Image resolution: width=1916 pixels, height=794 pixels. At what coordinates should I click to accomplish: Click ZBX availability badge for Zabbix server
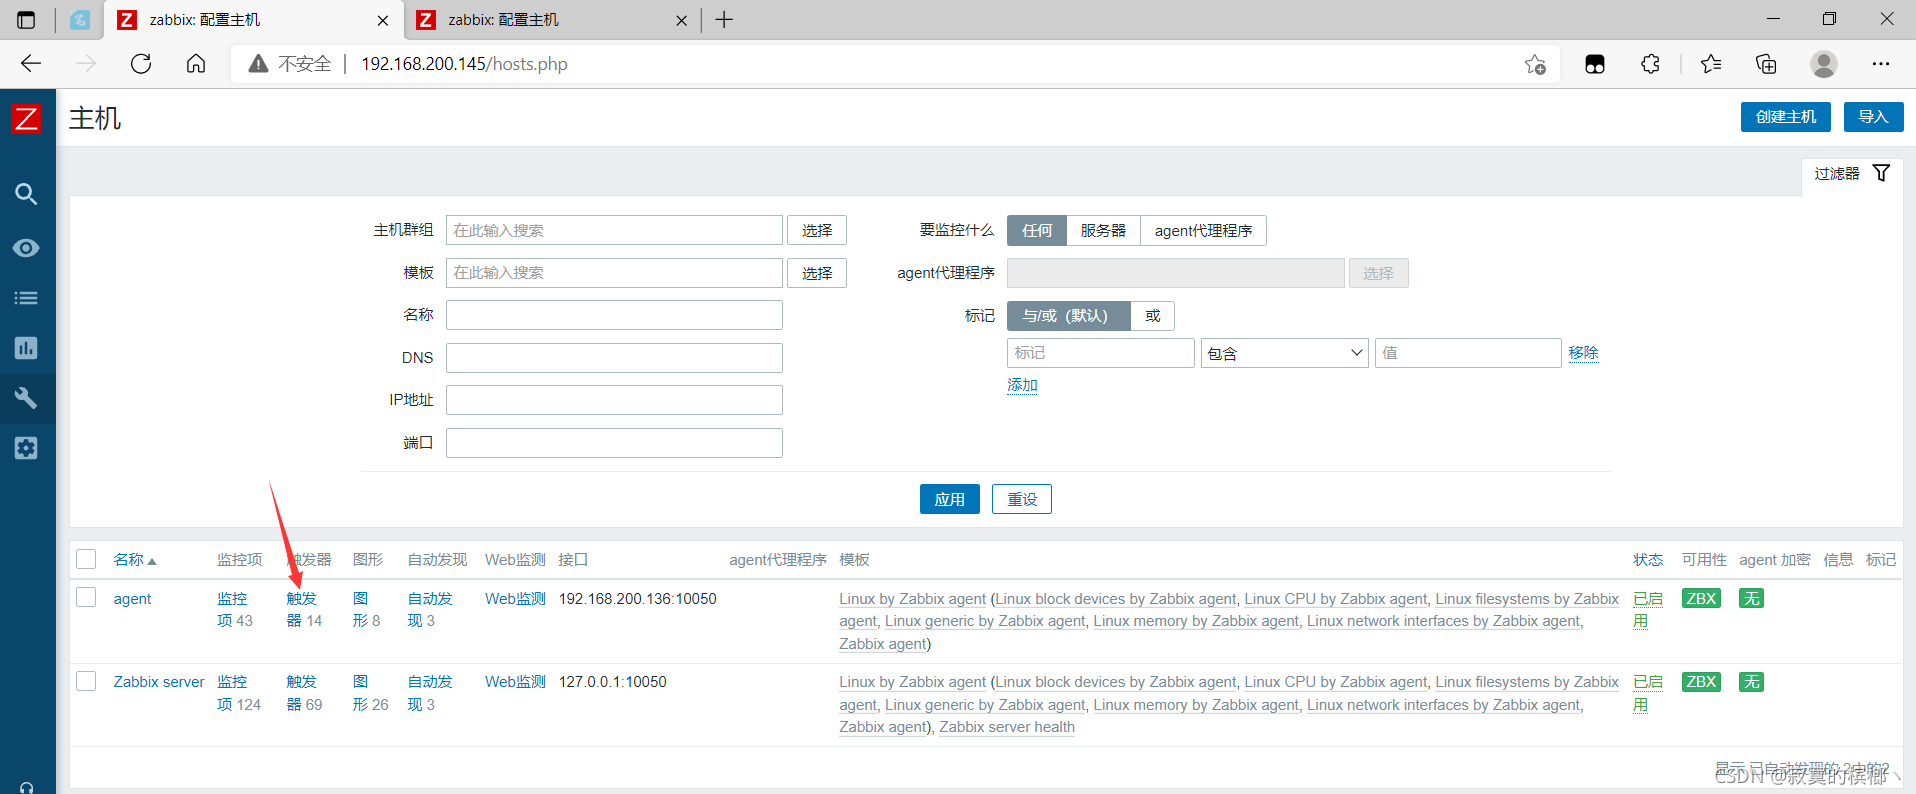(x=1701, y=682)
